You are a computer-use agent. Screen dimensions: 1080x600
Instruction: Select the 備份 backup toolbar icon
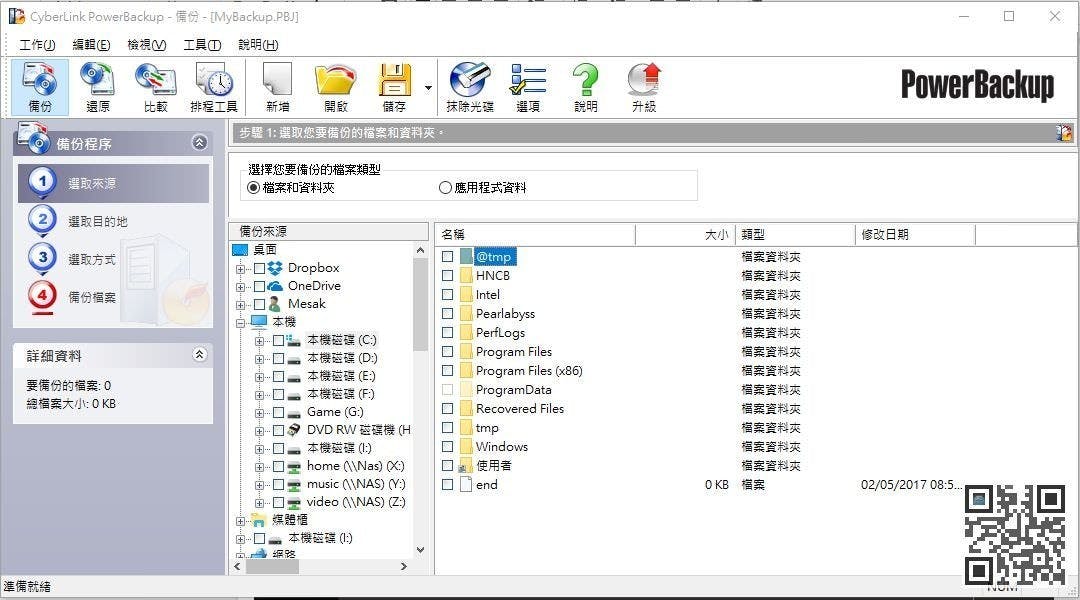(x=40, y=87)
